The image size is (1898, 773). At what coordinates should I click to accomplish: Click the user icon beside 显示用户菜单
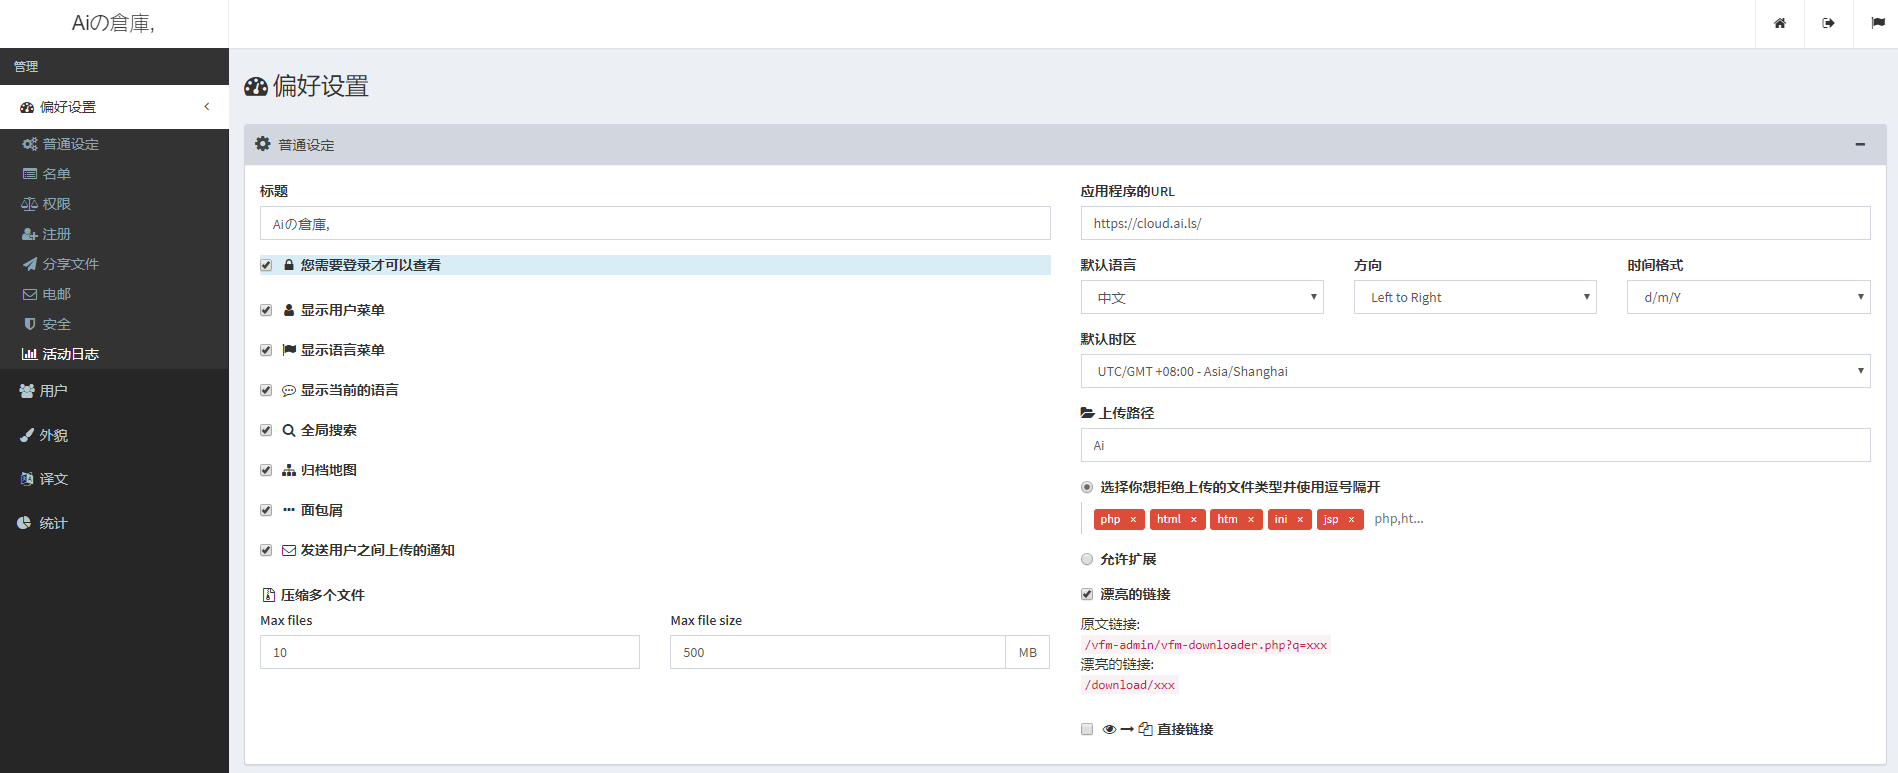[289, 310]
